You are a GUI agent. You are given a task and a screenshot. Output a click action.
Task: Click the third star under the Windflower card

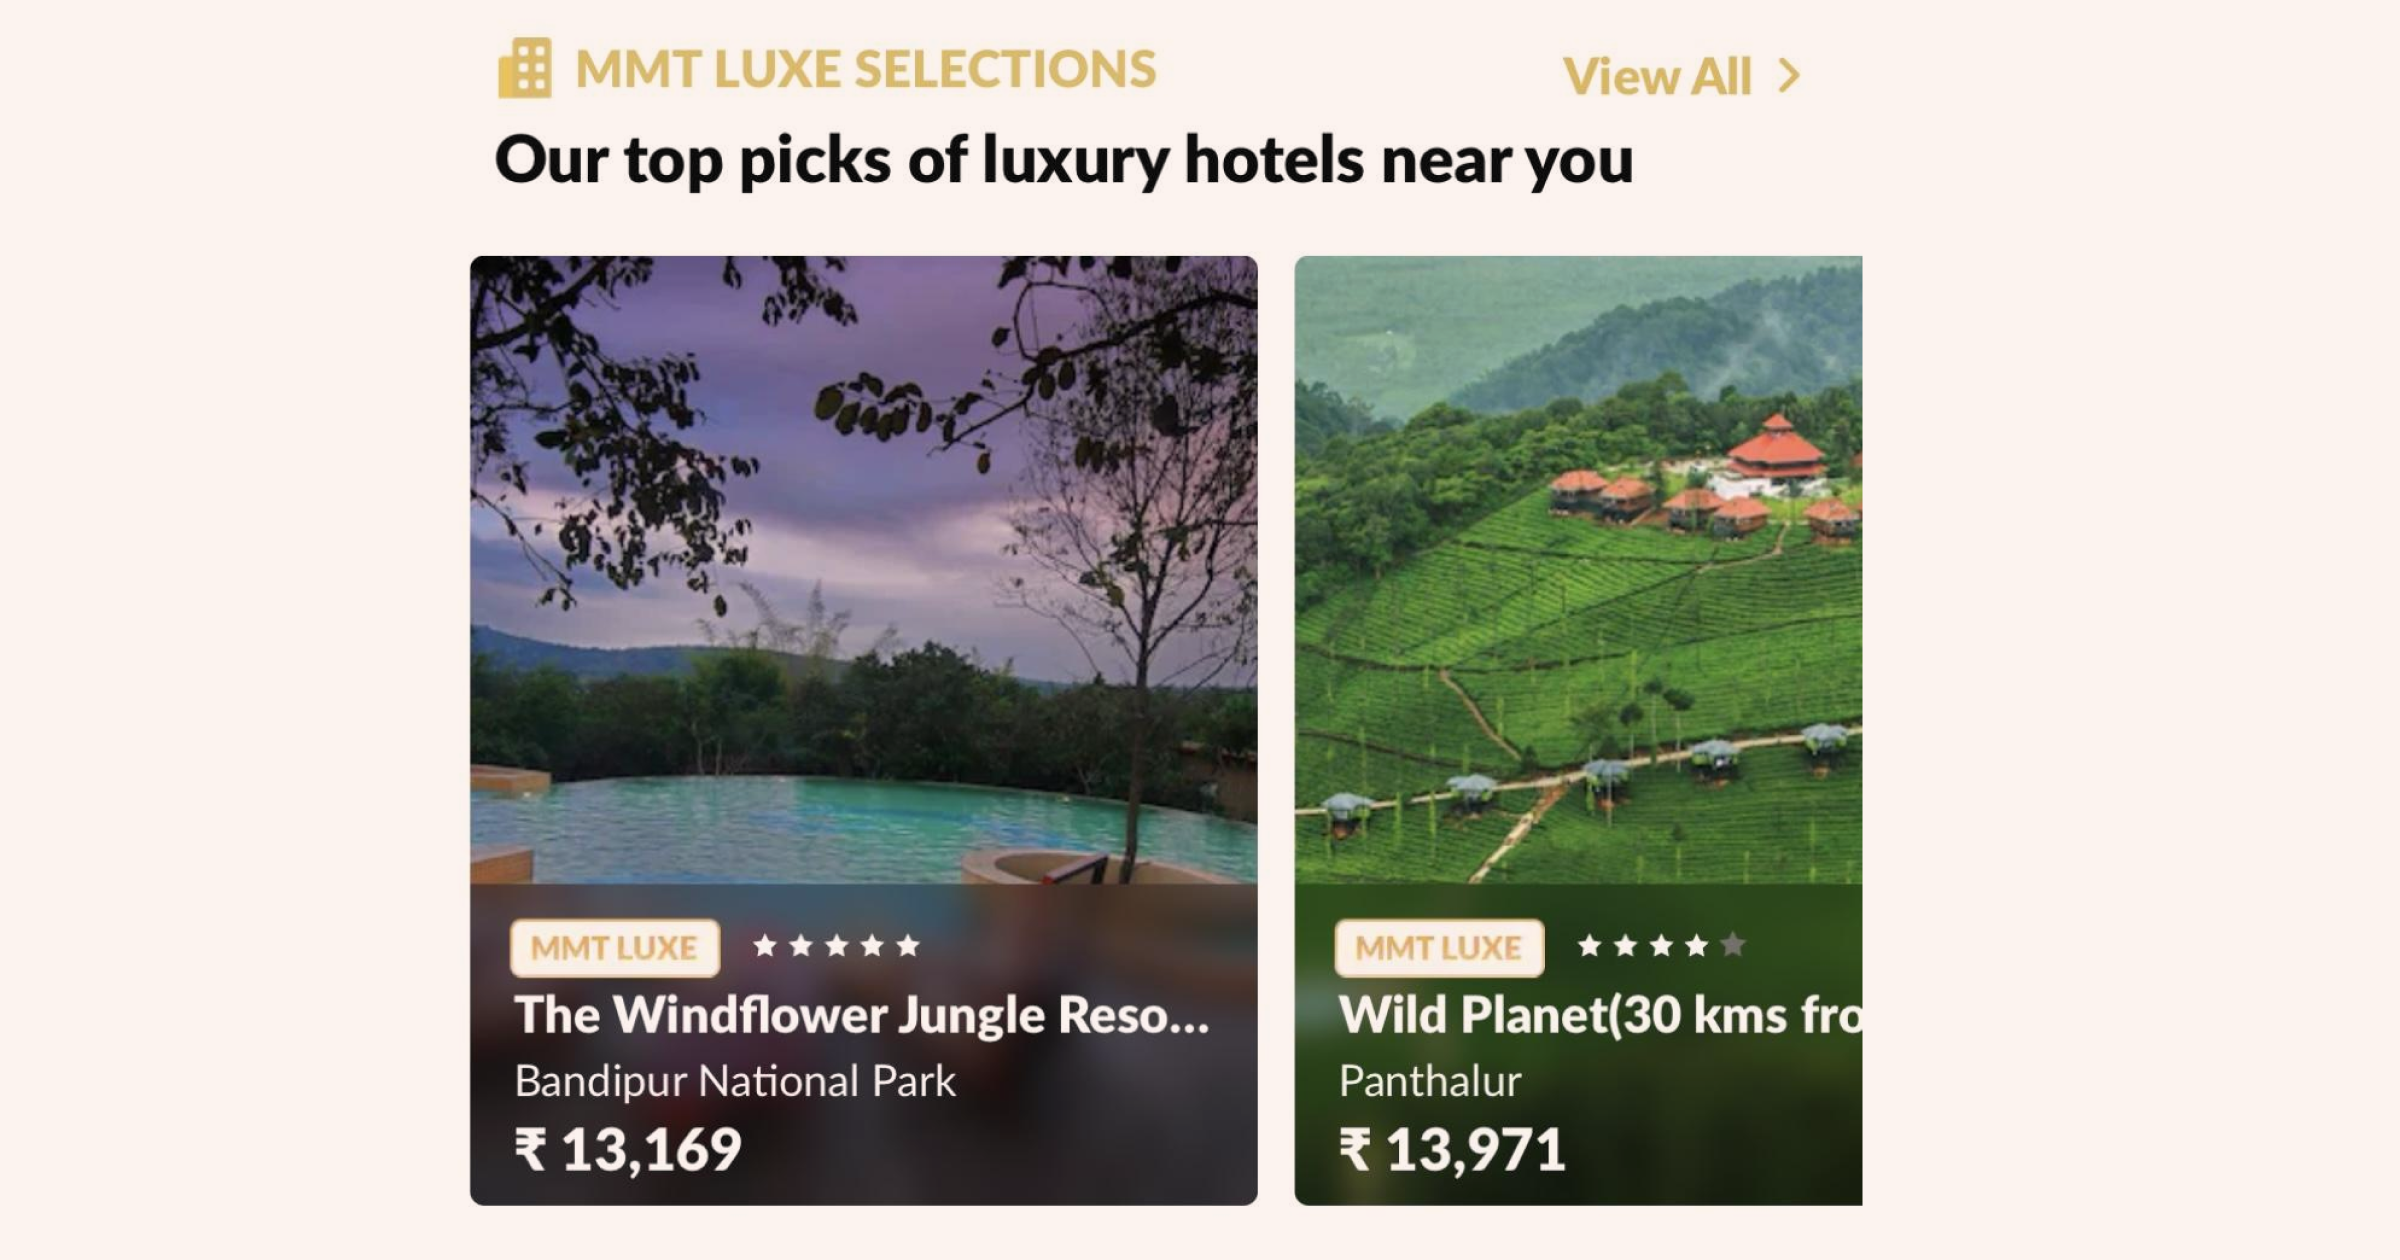click(836, 946)
